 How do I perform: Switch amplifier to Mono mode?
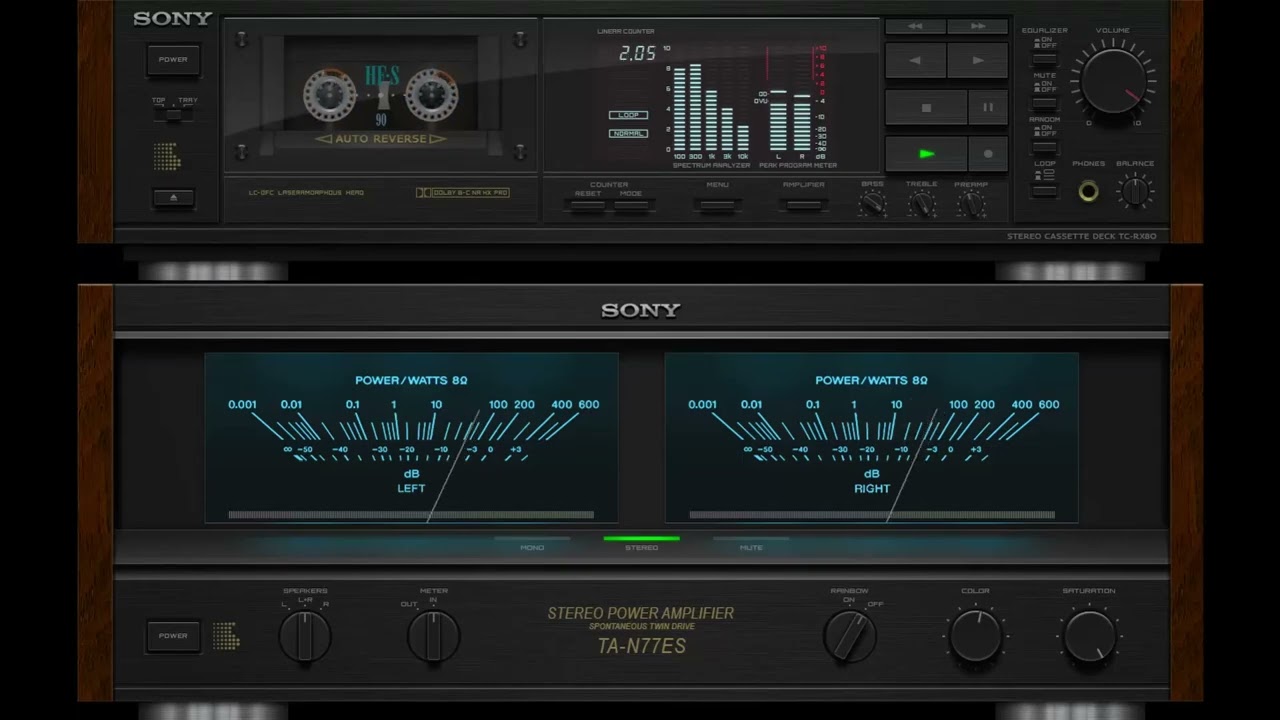[532, 542]
